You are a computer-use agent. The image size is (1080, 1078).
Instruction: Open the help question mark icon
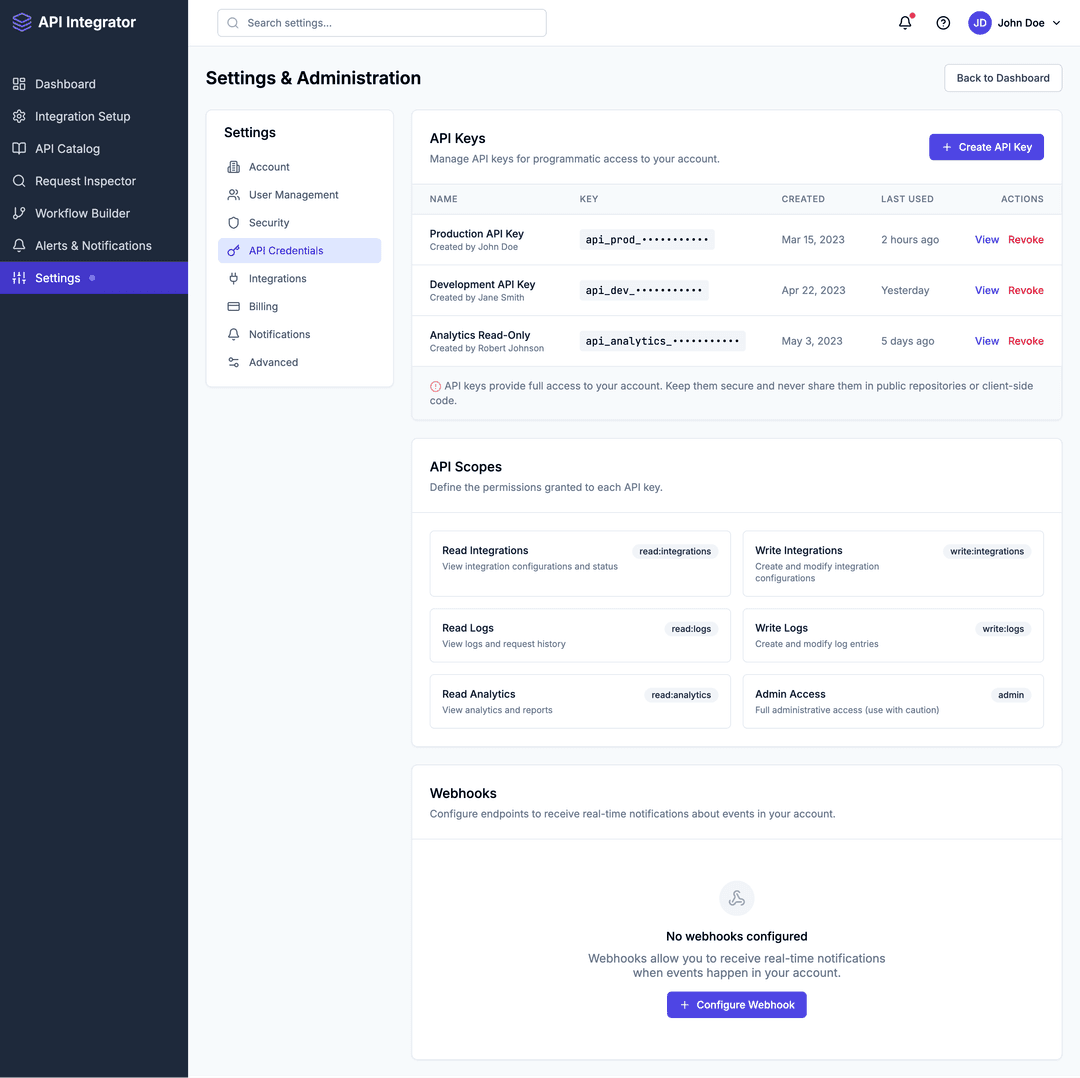click(x=942, y=22)
